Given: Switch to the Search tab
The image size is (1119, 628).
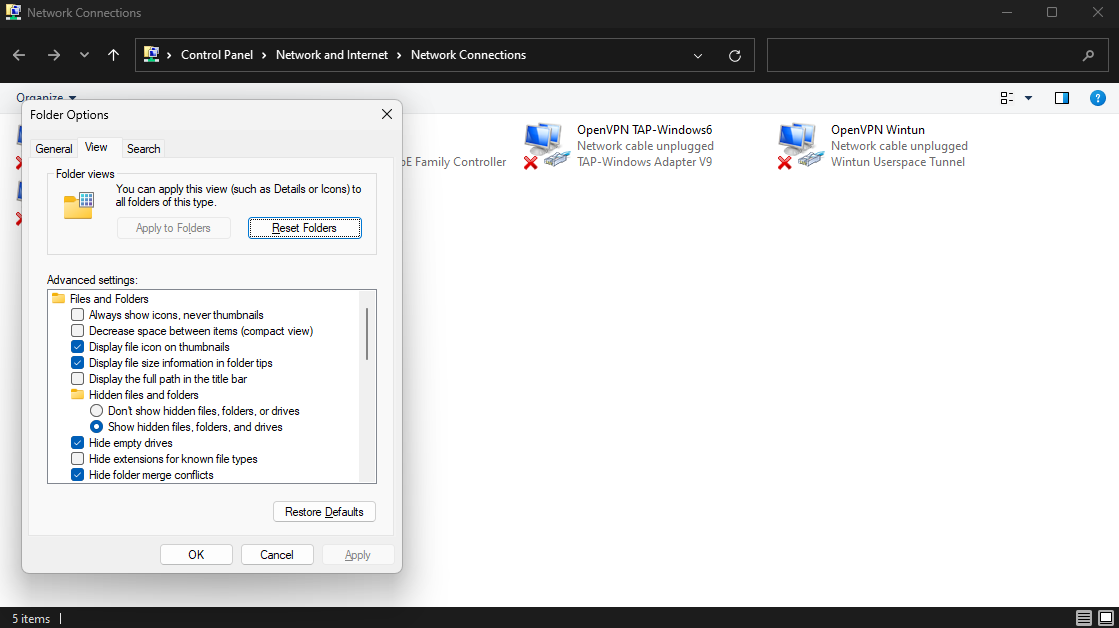Looking at the screenshot, I should (x=143, y=148).
